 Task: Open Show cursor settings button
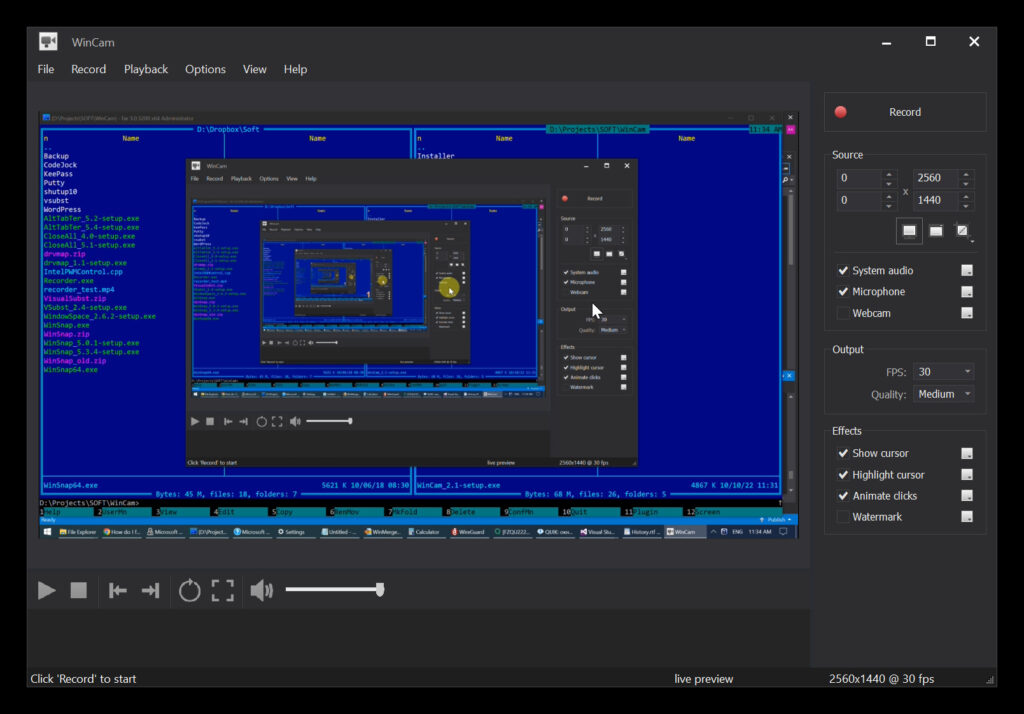coord(967,453)
